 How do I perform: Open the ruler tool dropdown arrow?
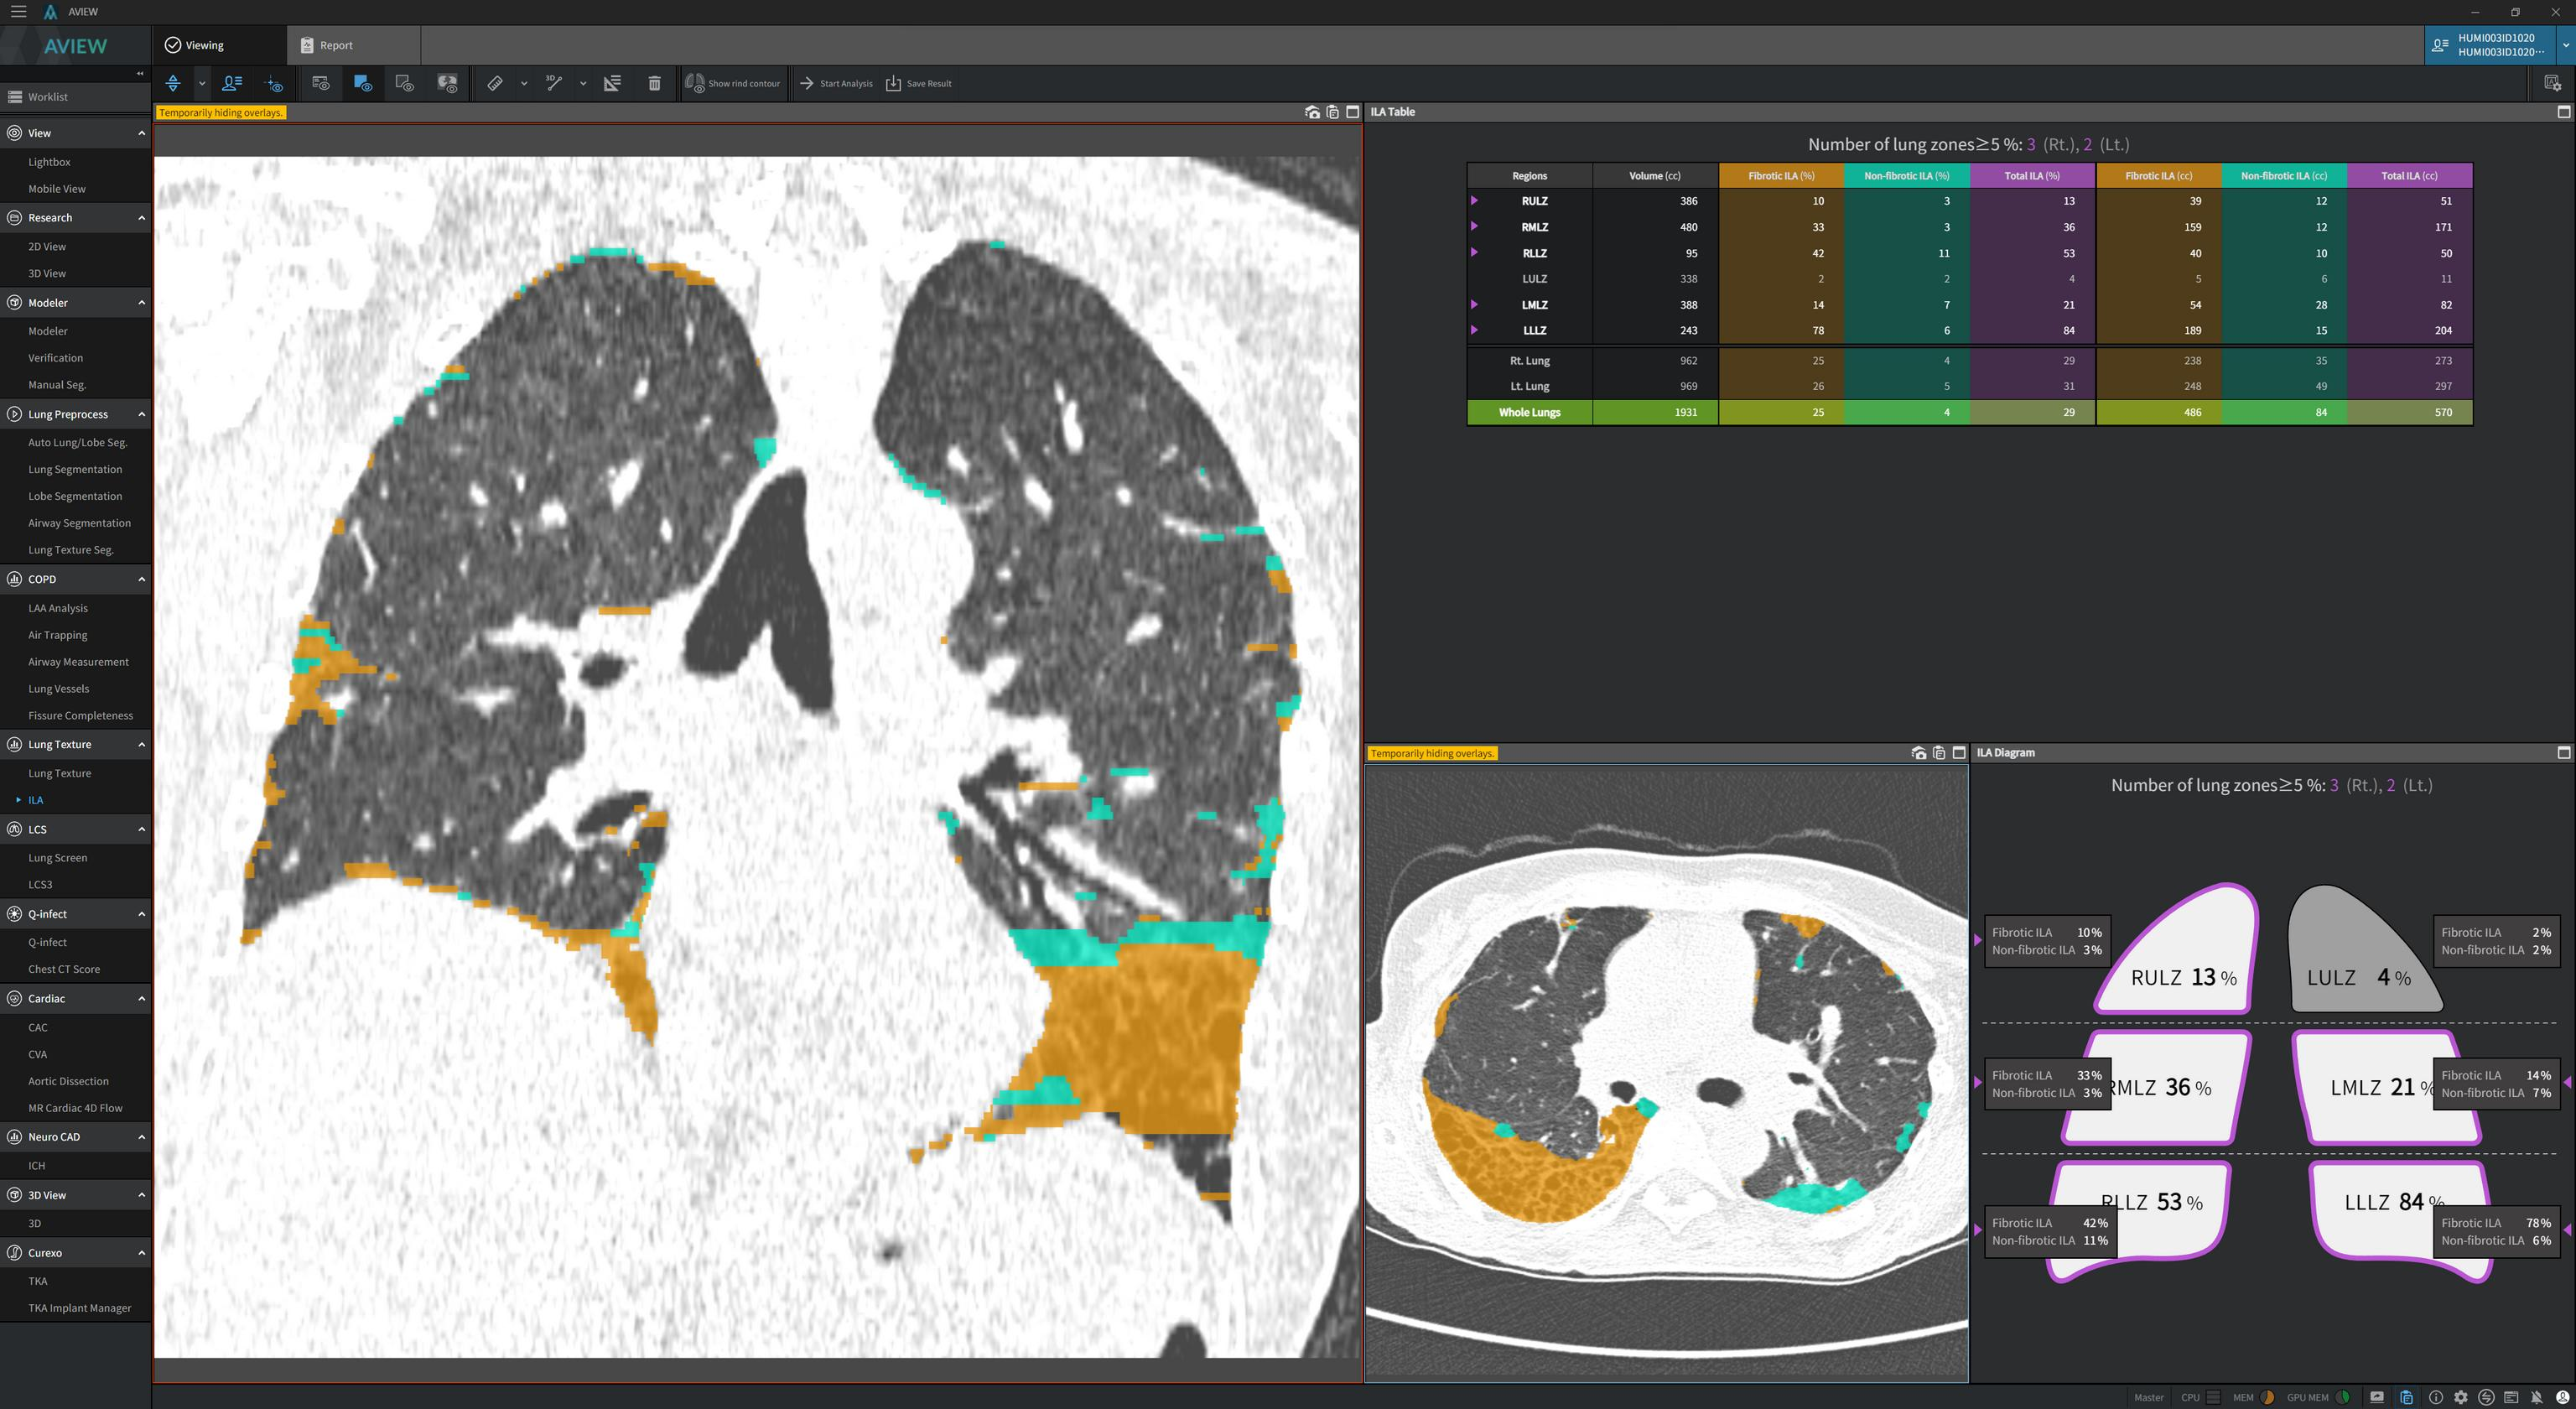click(x=524, y=83)
